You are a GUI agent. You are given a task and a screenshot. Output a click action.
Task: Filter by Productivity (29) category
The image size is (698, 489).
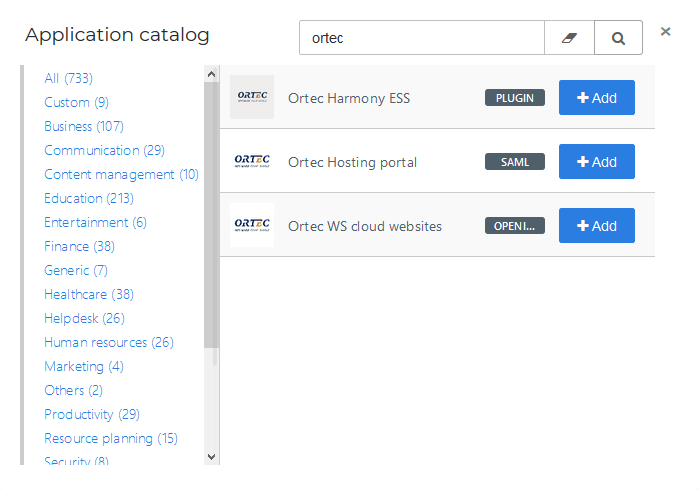[92, 415]
